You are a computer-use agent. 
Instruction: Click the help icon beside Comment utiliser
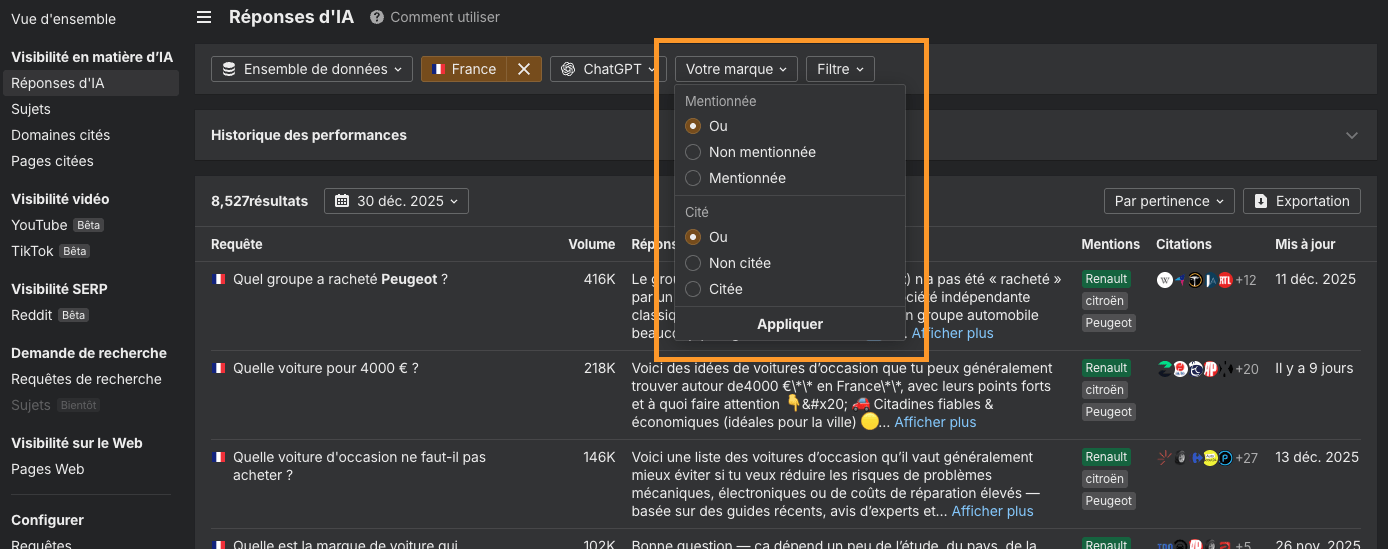point(376,17)
